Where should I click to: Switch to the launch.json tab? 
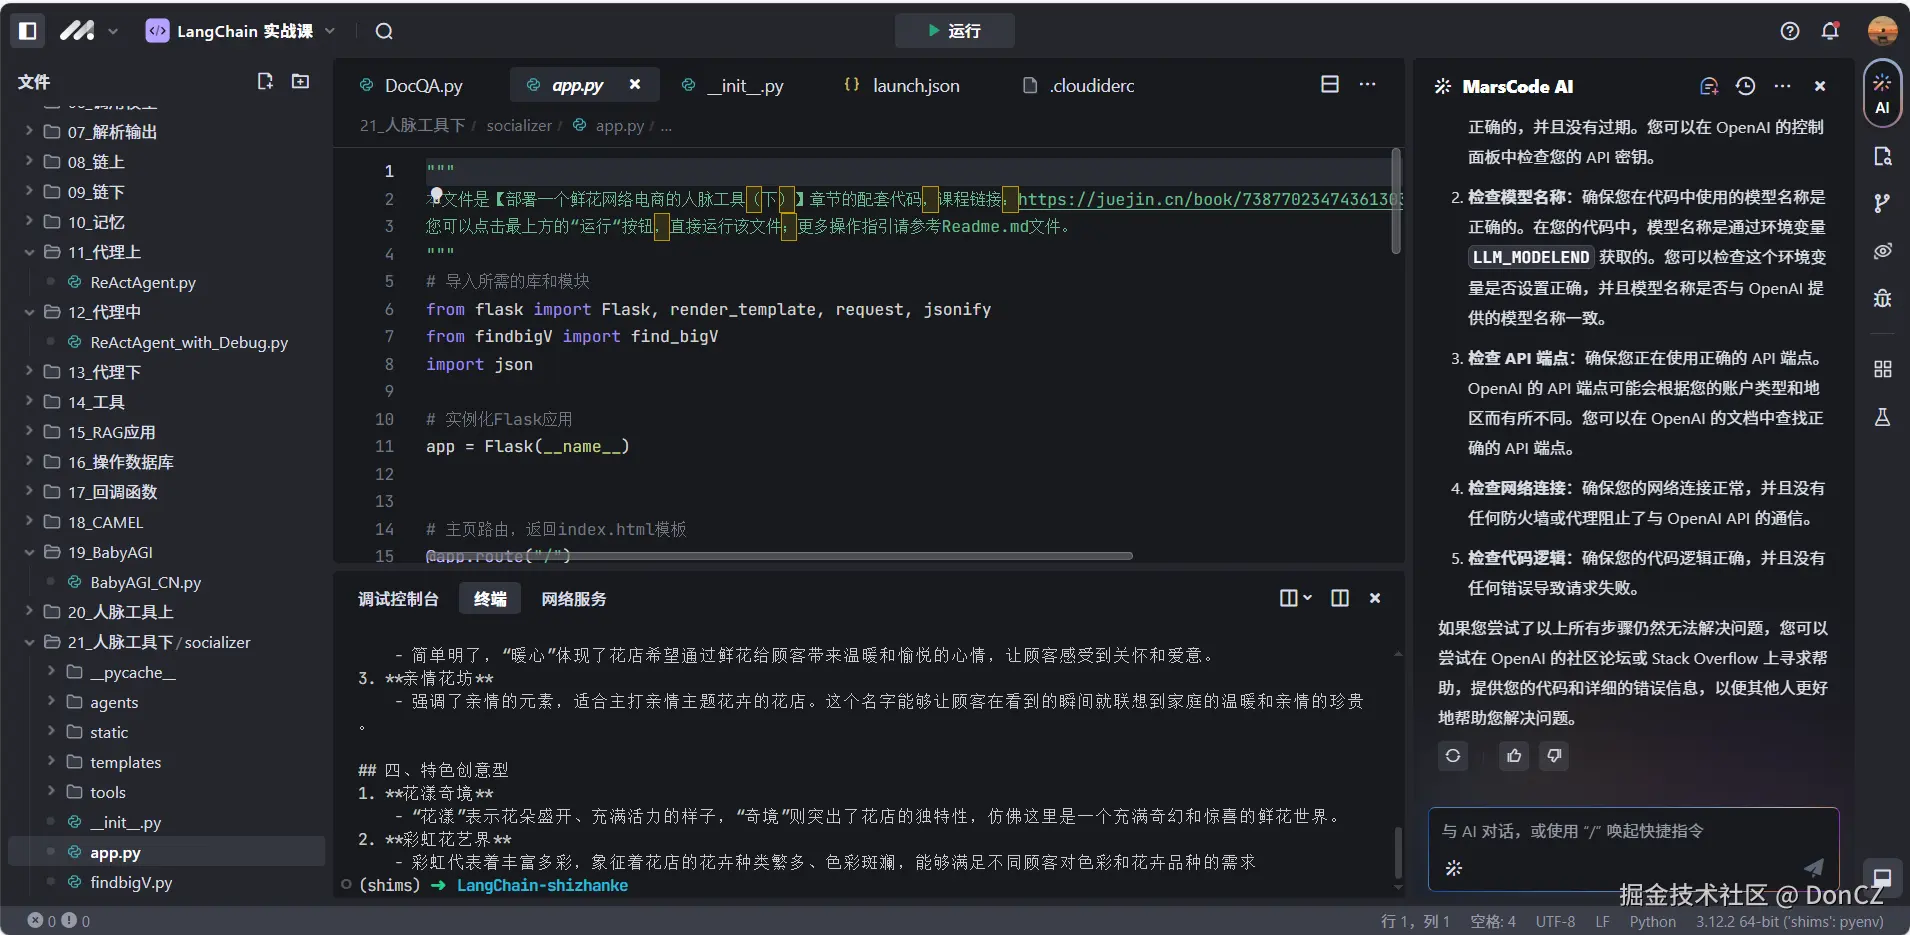[902, 86]
